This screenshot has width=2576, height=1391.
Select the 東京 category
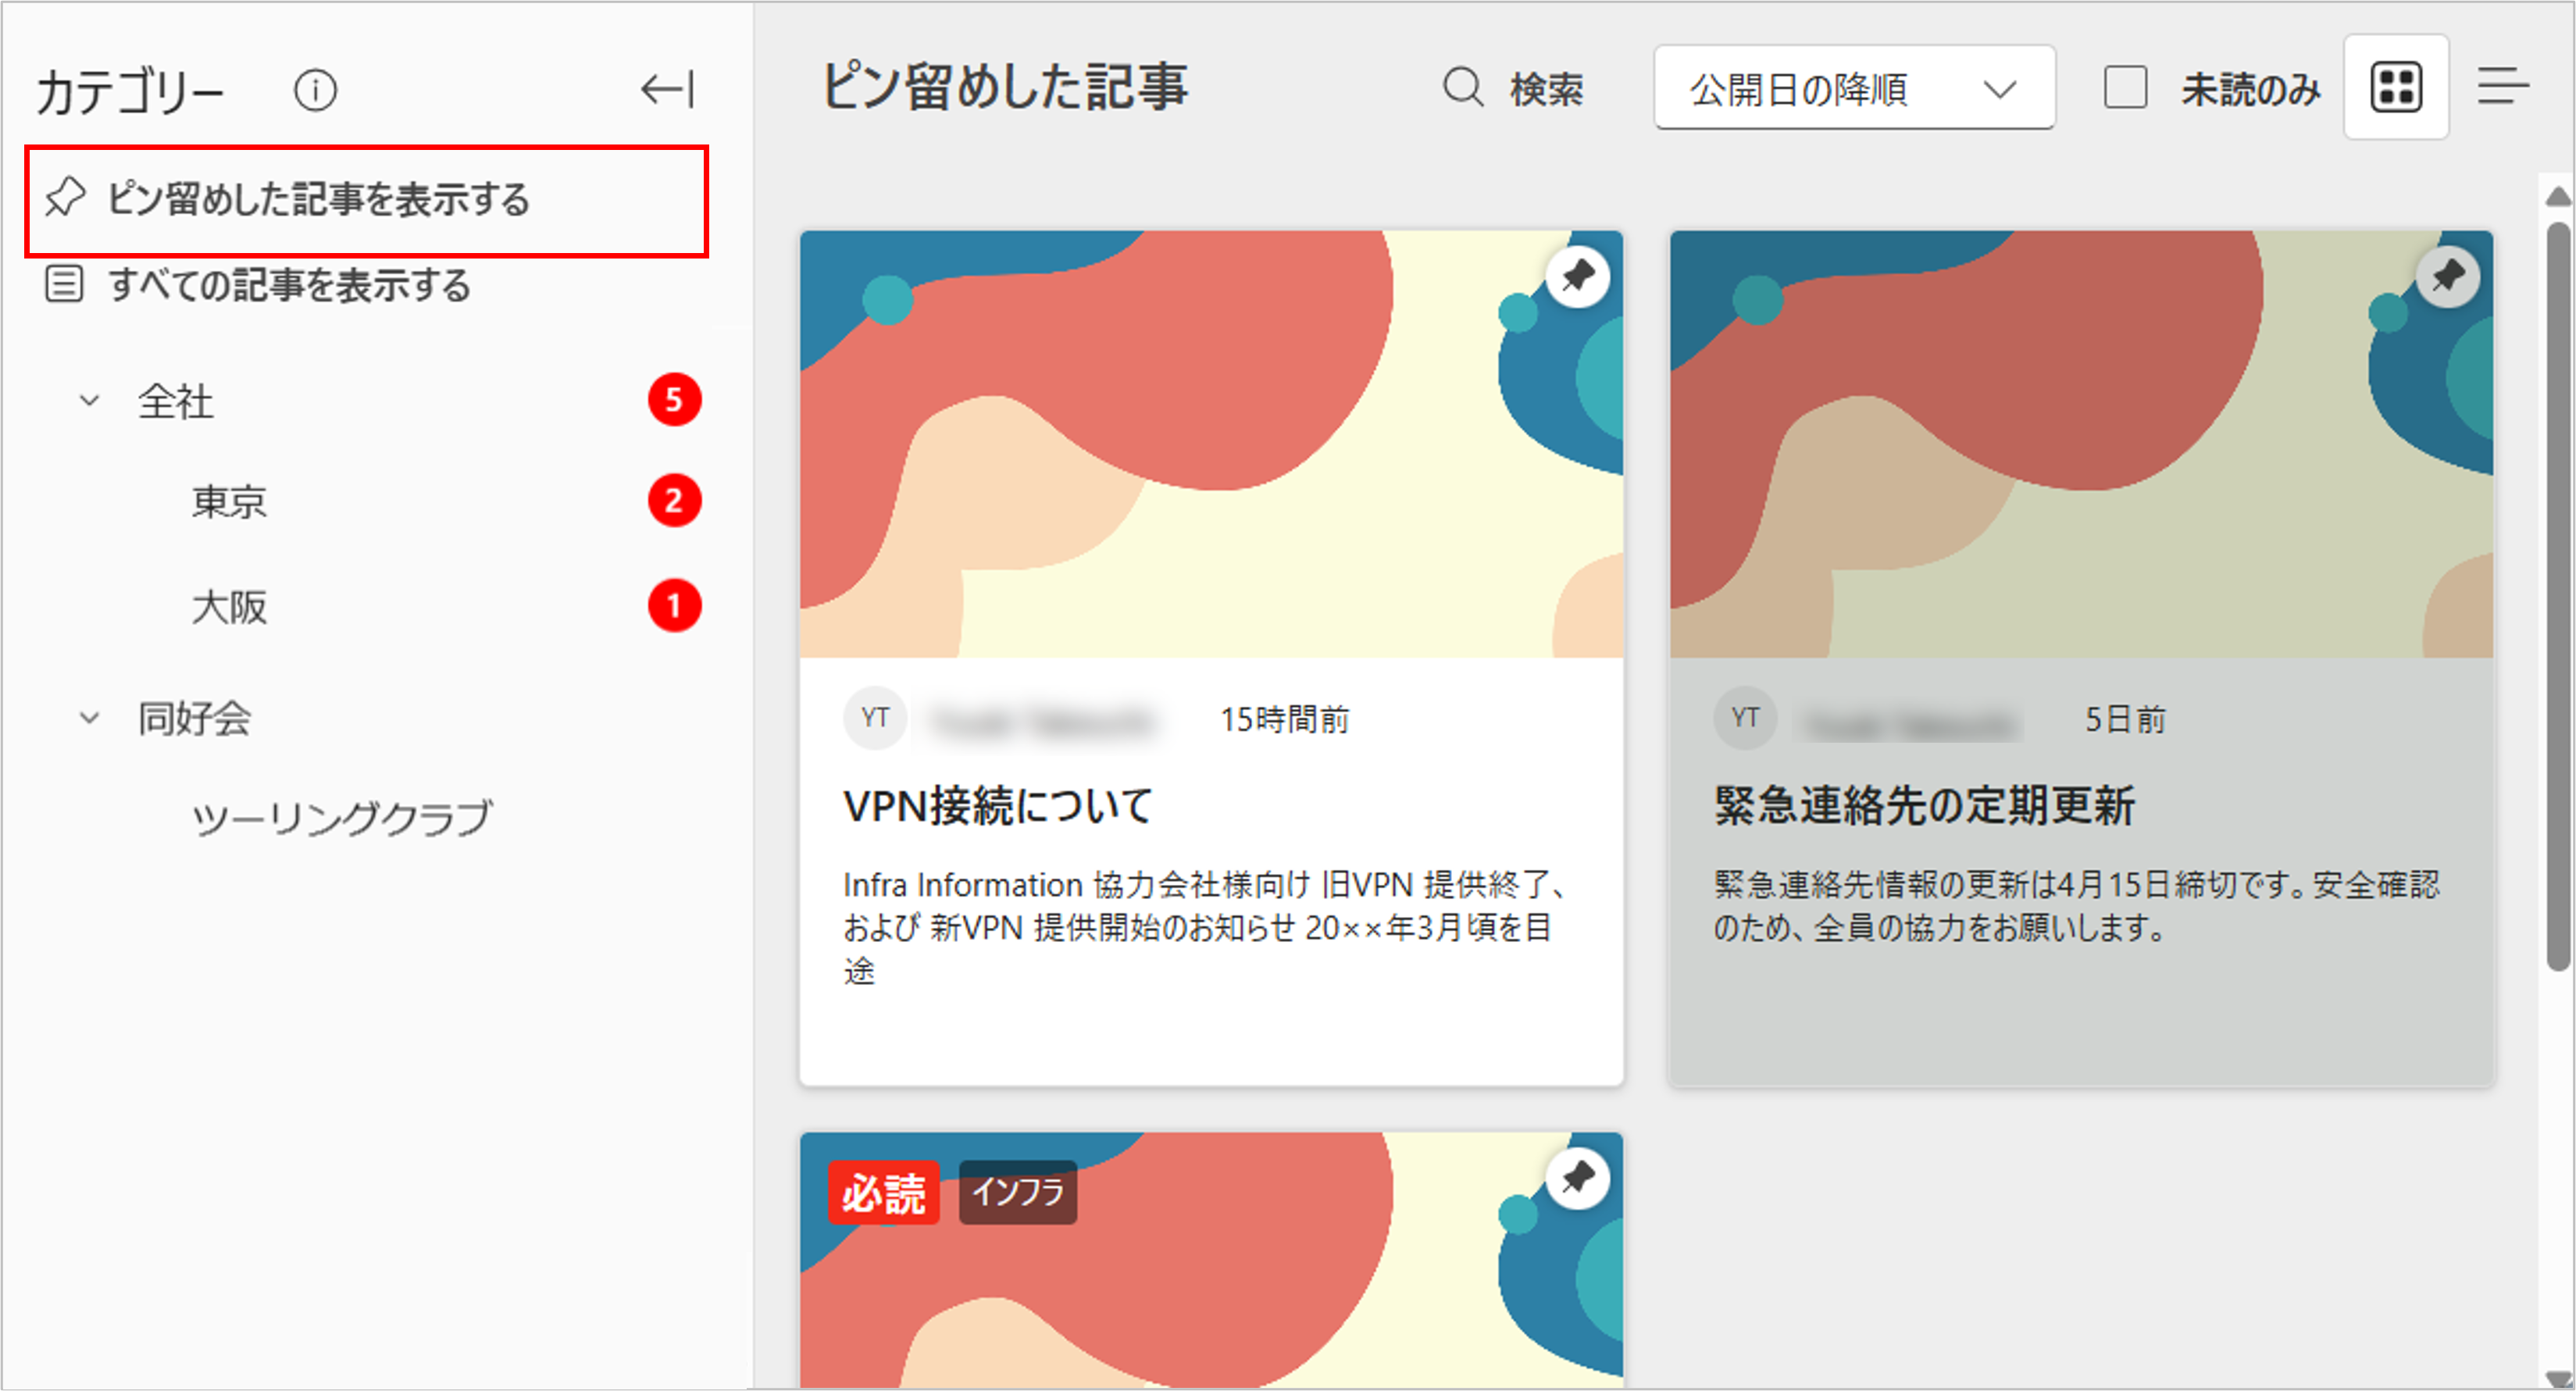230,502
